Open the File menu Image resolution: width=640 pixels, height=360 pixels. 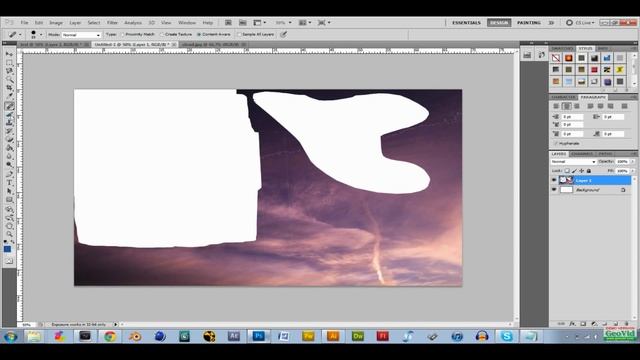[24, 23]
